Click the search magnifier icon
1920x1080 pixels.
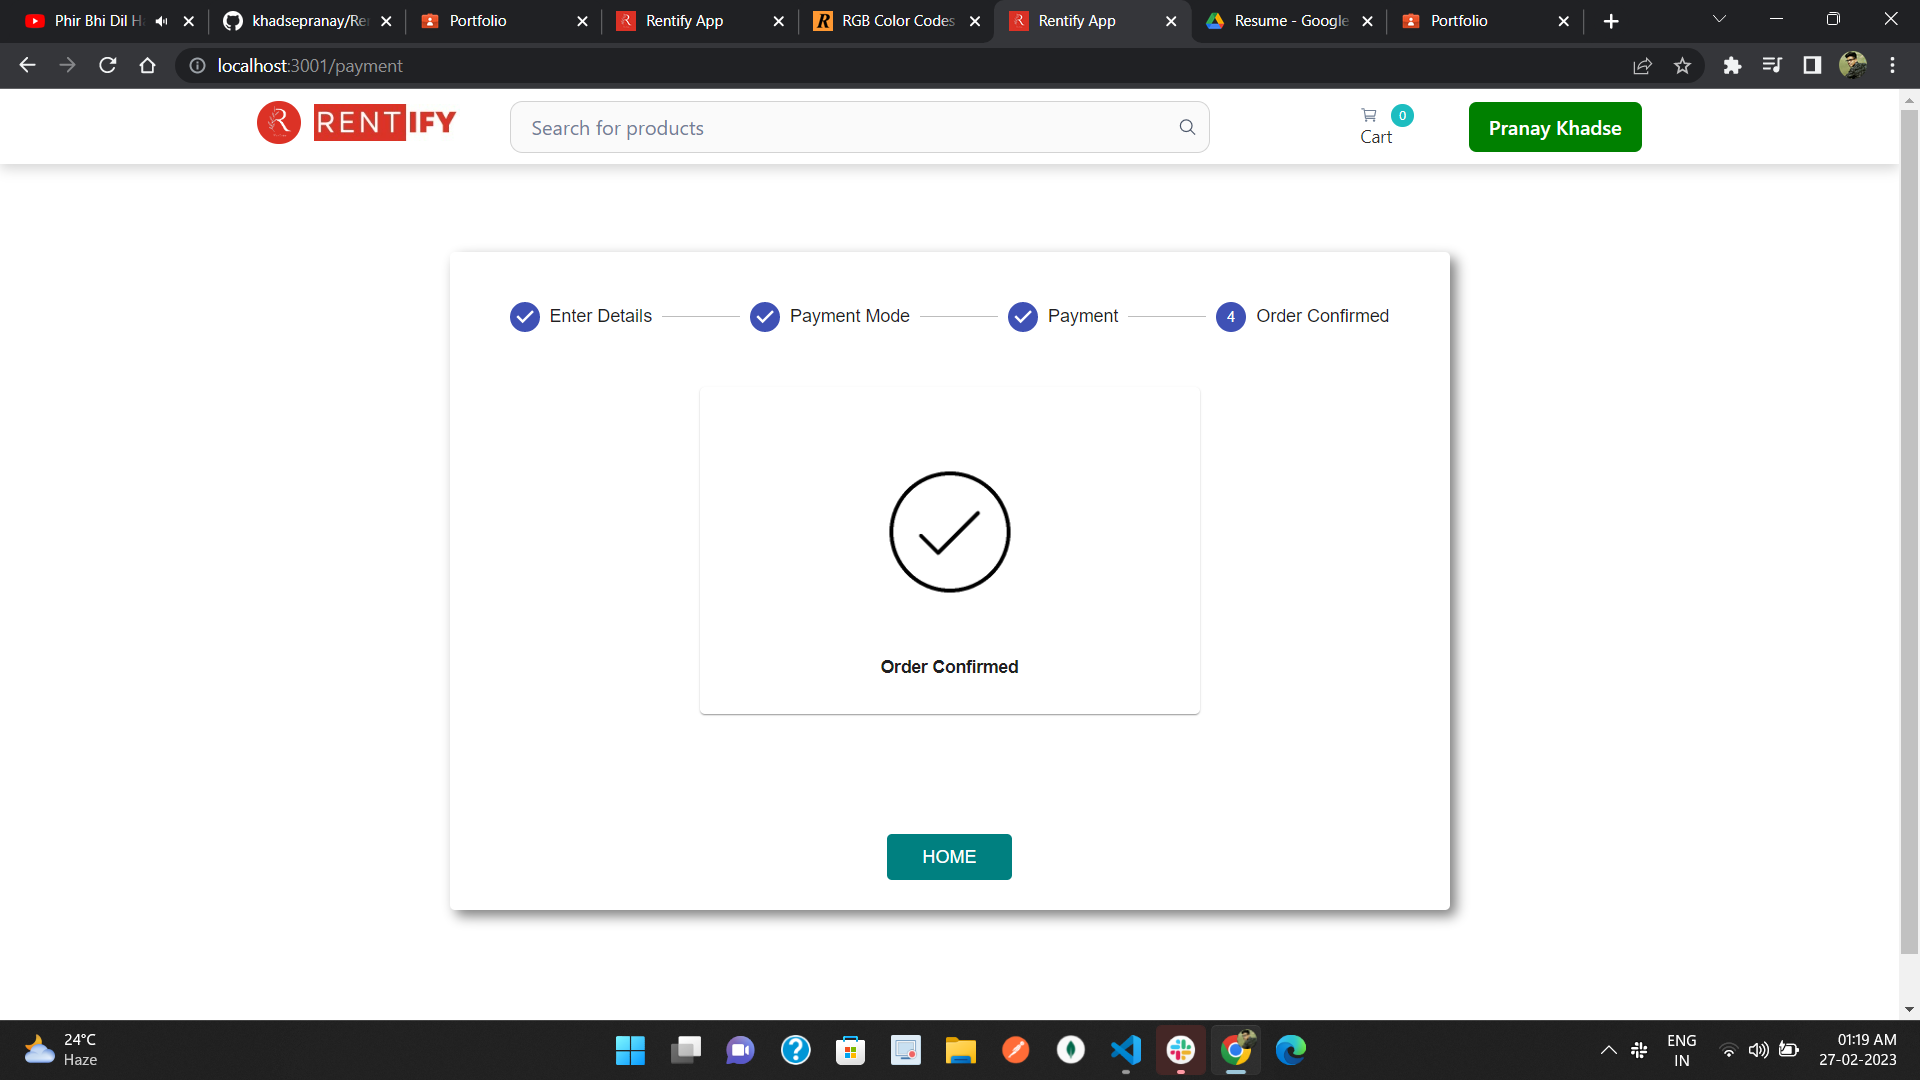(1187, 127)
